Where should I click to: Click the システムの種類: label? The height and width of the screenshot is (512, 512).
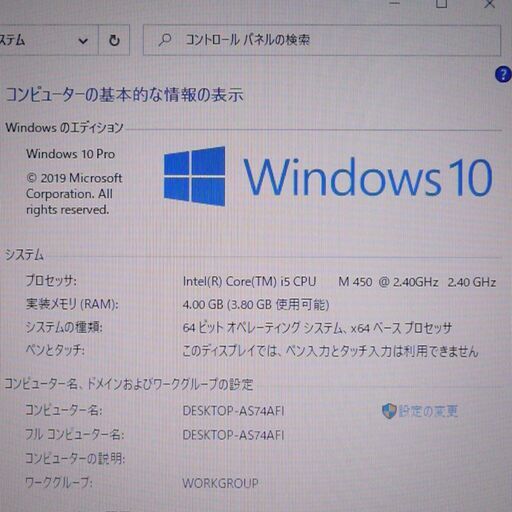[64, 327]
